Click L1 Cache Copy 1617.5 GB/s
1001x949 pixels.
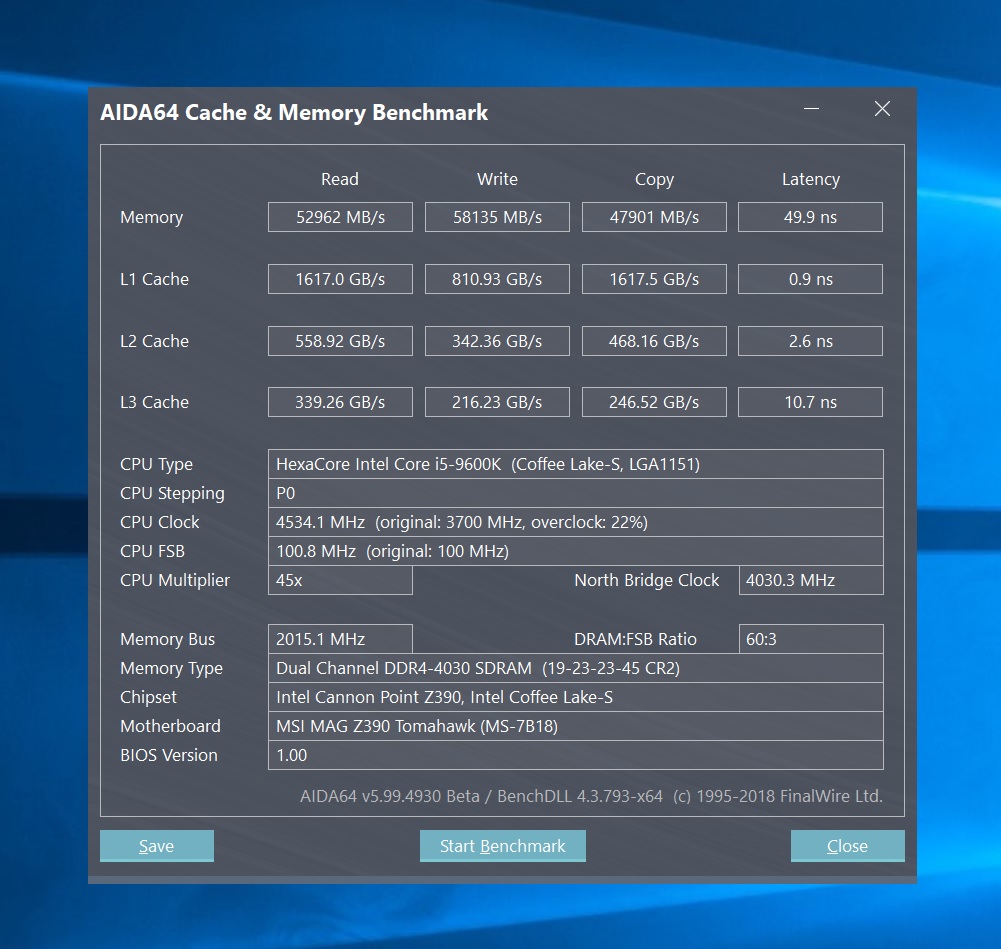pyautogui.click(x=654, y=279)
